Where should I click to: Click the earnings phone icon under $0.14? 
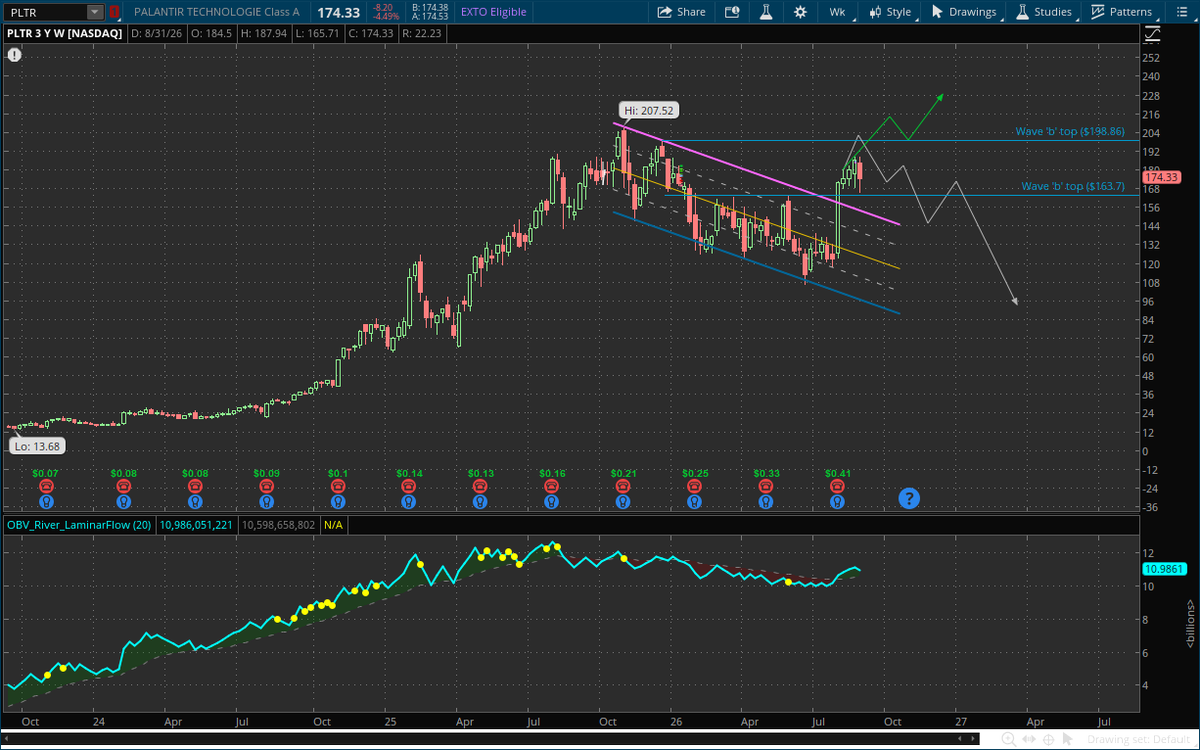[x=408, y=485]
